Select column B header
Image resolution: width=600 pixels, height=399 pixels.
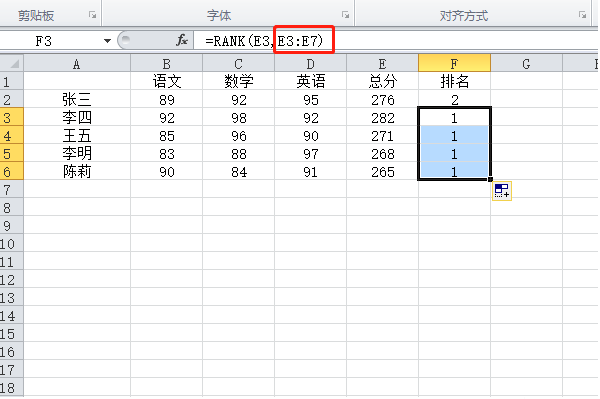pos(166,64)
